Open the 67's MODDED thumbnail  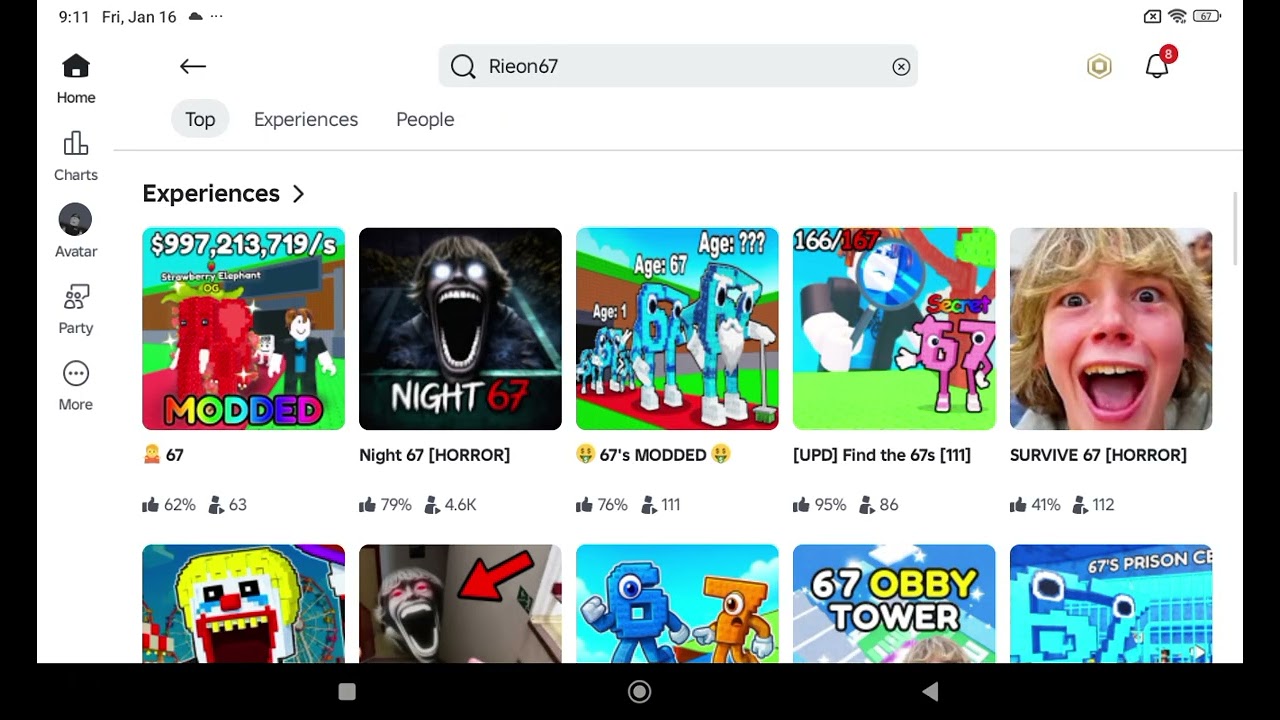point(677,329)
